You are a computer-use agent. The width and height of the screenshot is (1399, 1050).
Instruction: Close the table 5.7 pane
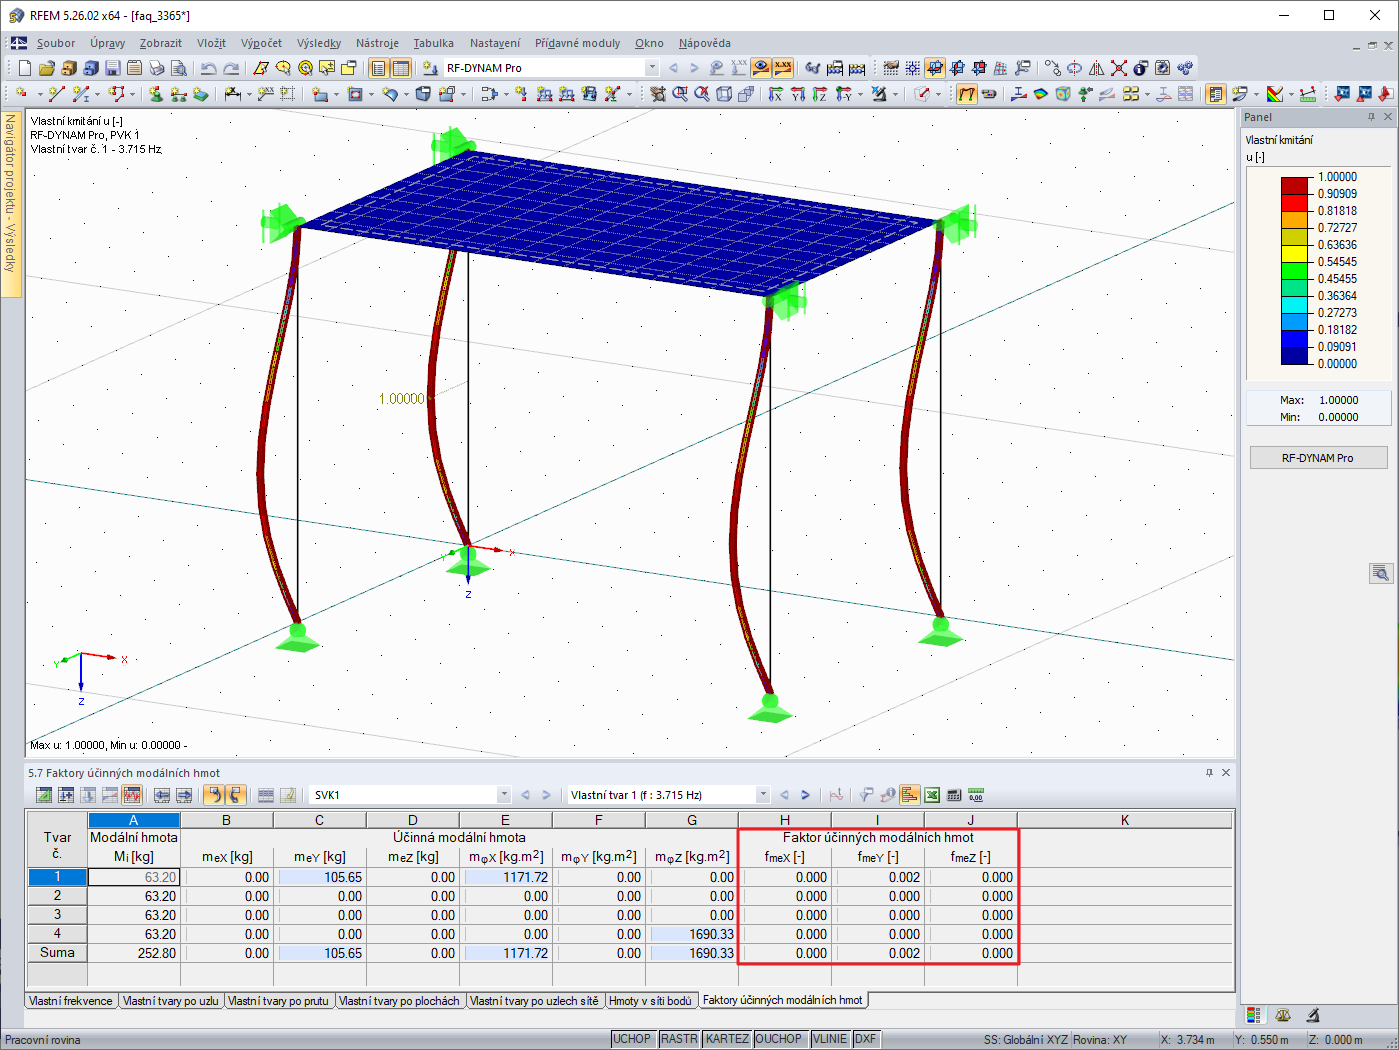point(1226,773)
